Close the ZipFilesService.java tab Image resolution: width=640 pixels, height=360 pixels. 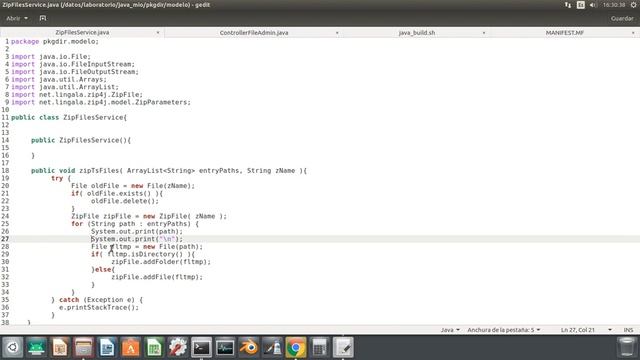pos(158,33)
